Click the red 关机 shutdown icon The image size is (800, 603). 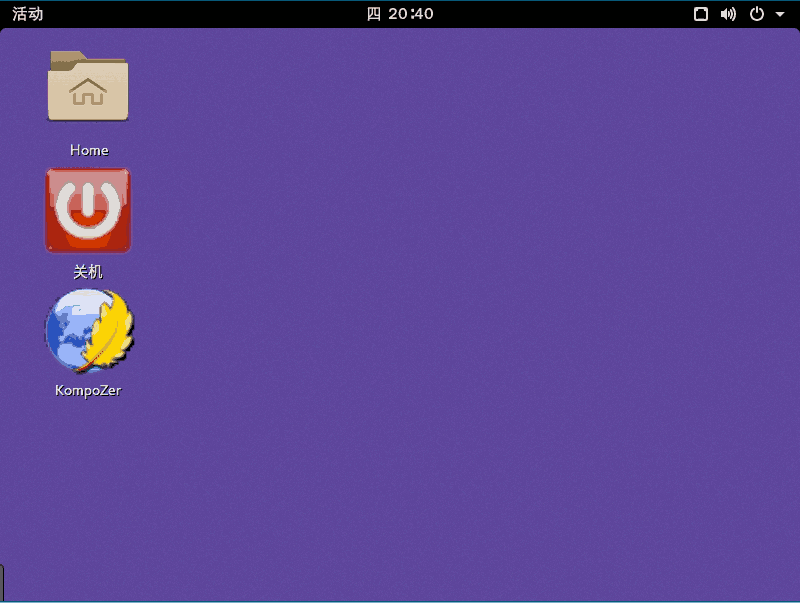pyautogui.click(x=88, y=210)
